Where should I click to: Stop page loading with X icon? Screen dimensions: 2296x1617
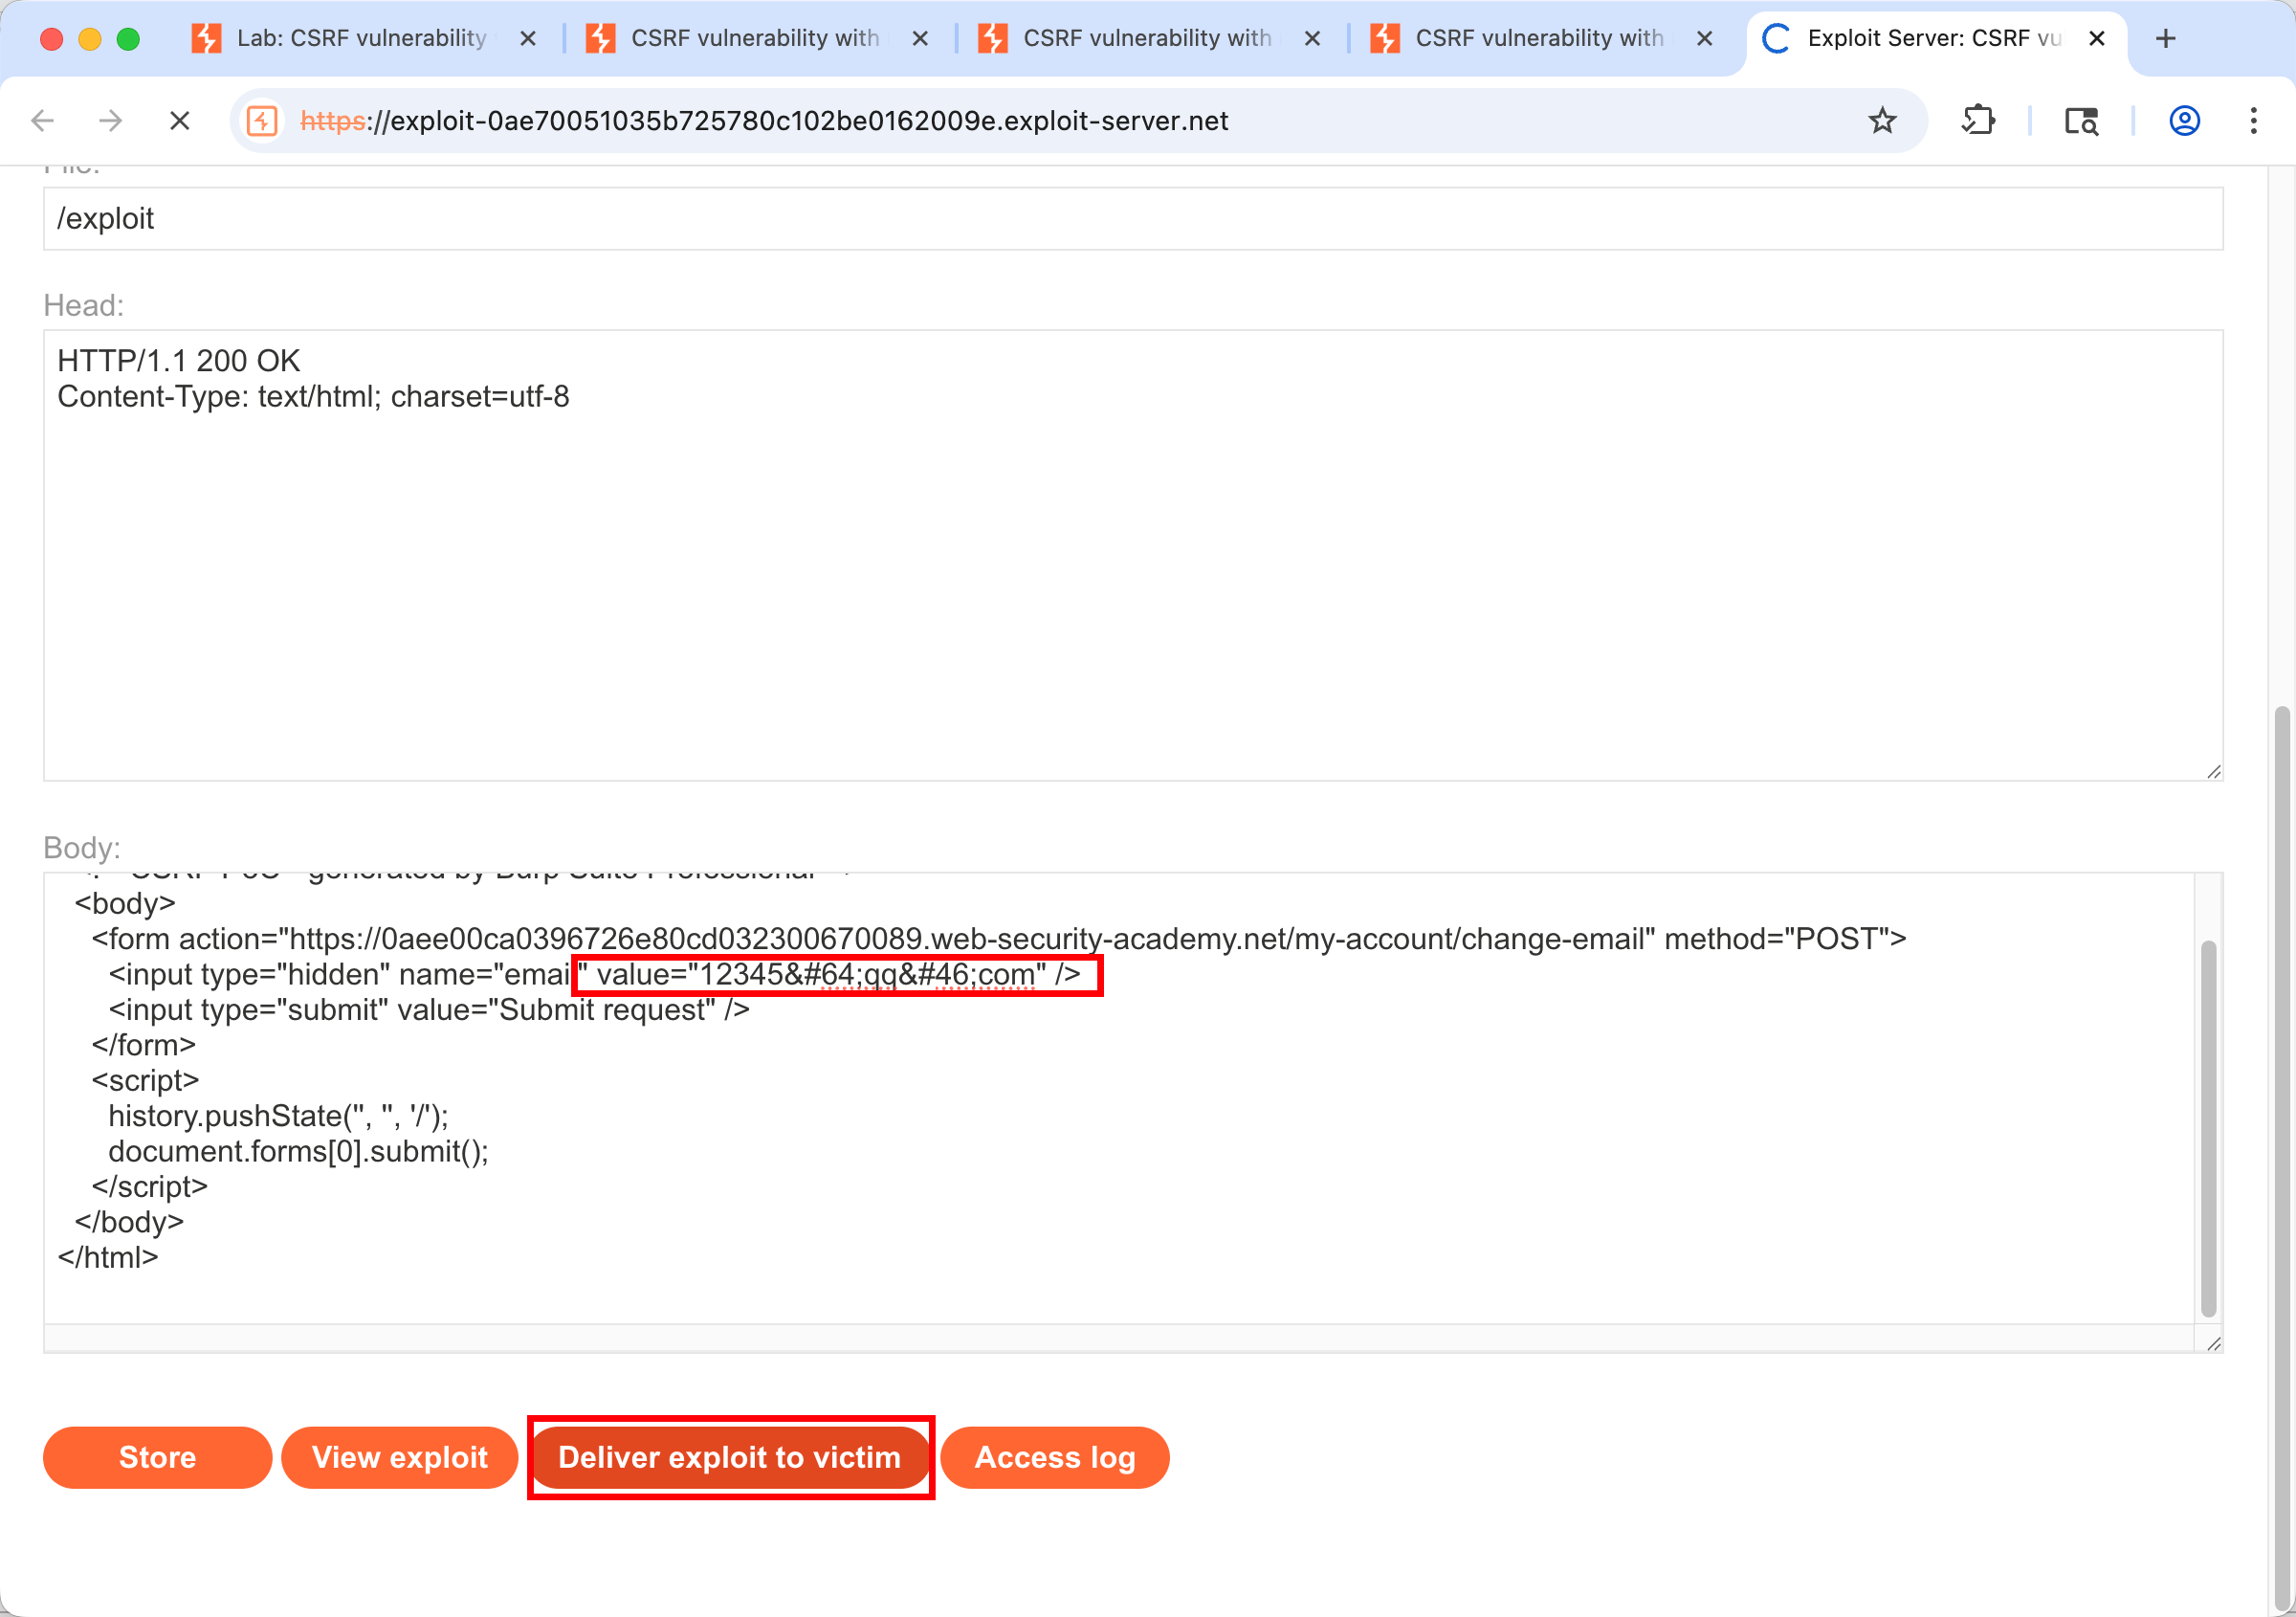pyautogui.click(x=180, y=121)
